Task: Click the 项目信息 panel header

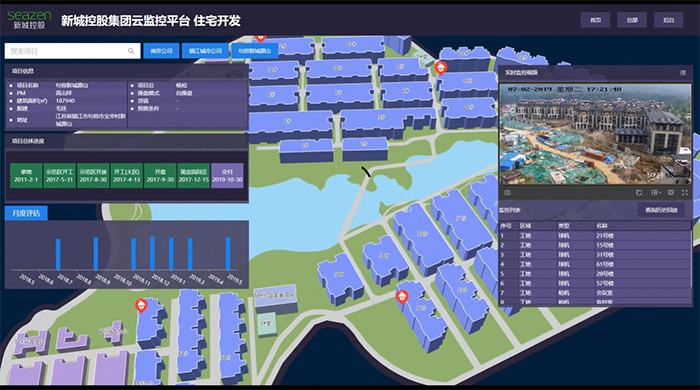Action: pyautogui.click(x=126, y=71)
